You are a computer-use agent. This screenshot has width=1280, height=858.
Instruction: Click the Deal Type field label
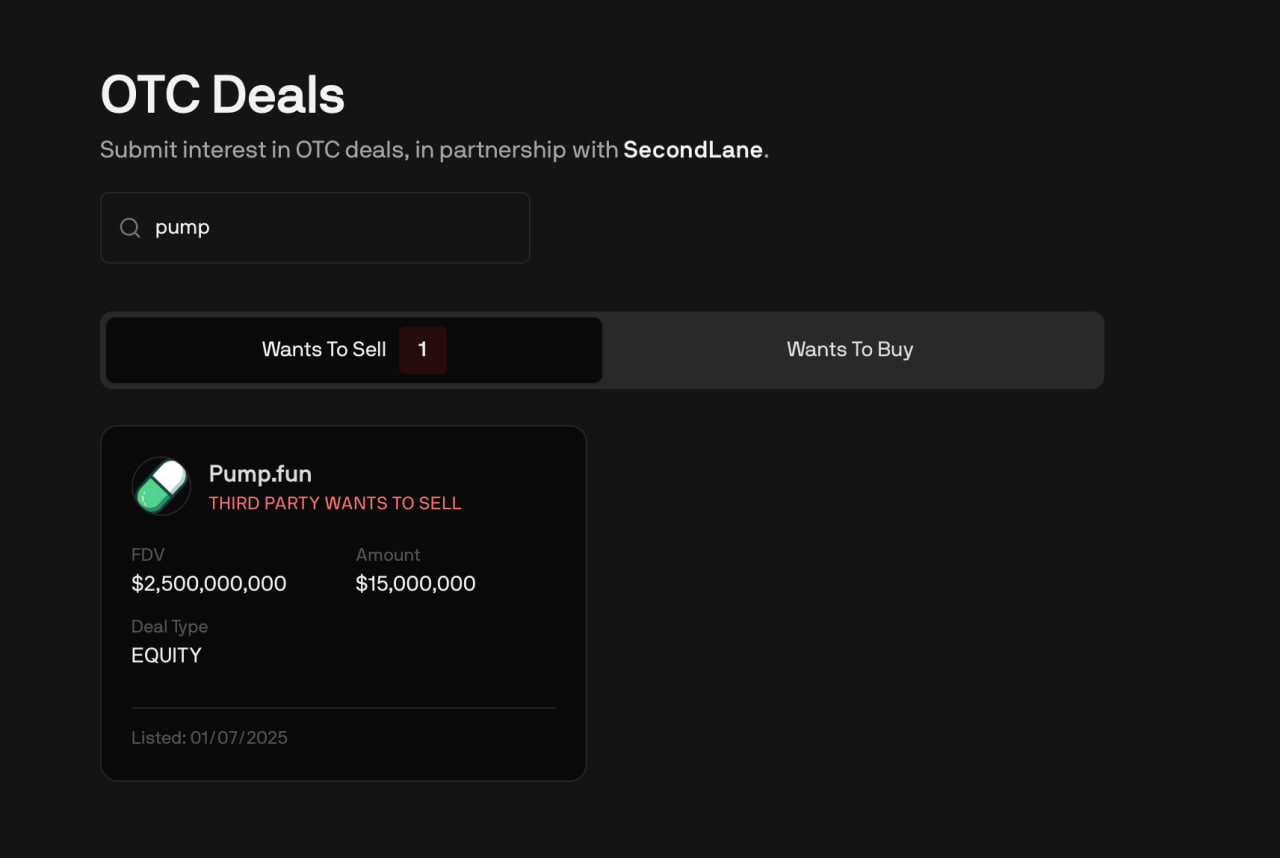169,627
